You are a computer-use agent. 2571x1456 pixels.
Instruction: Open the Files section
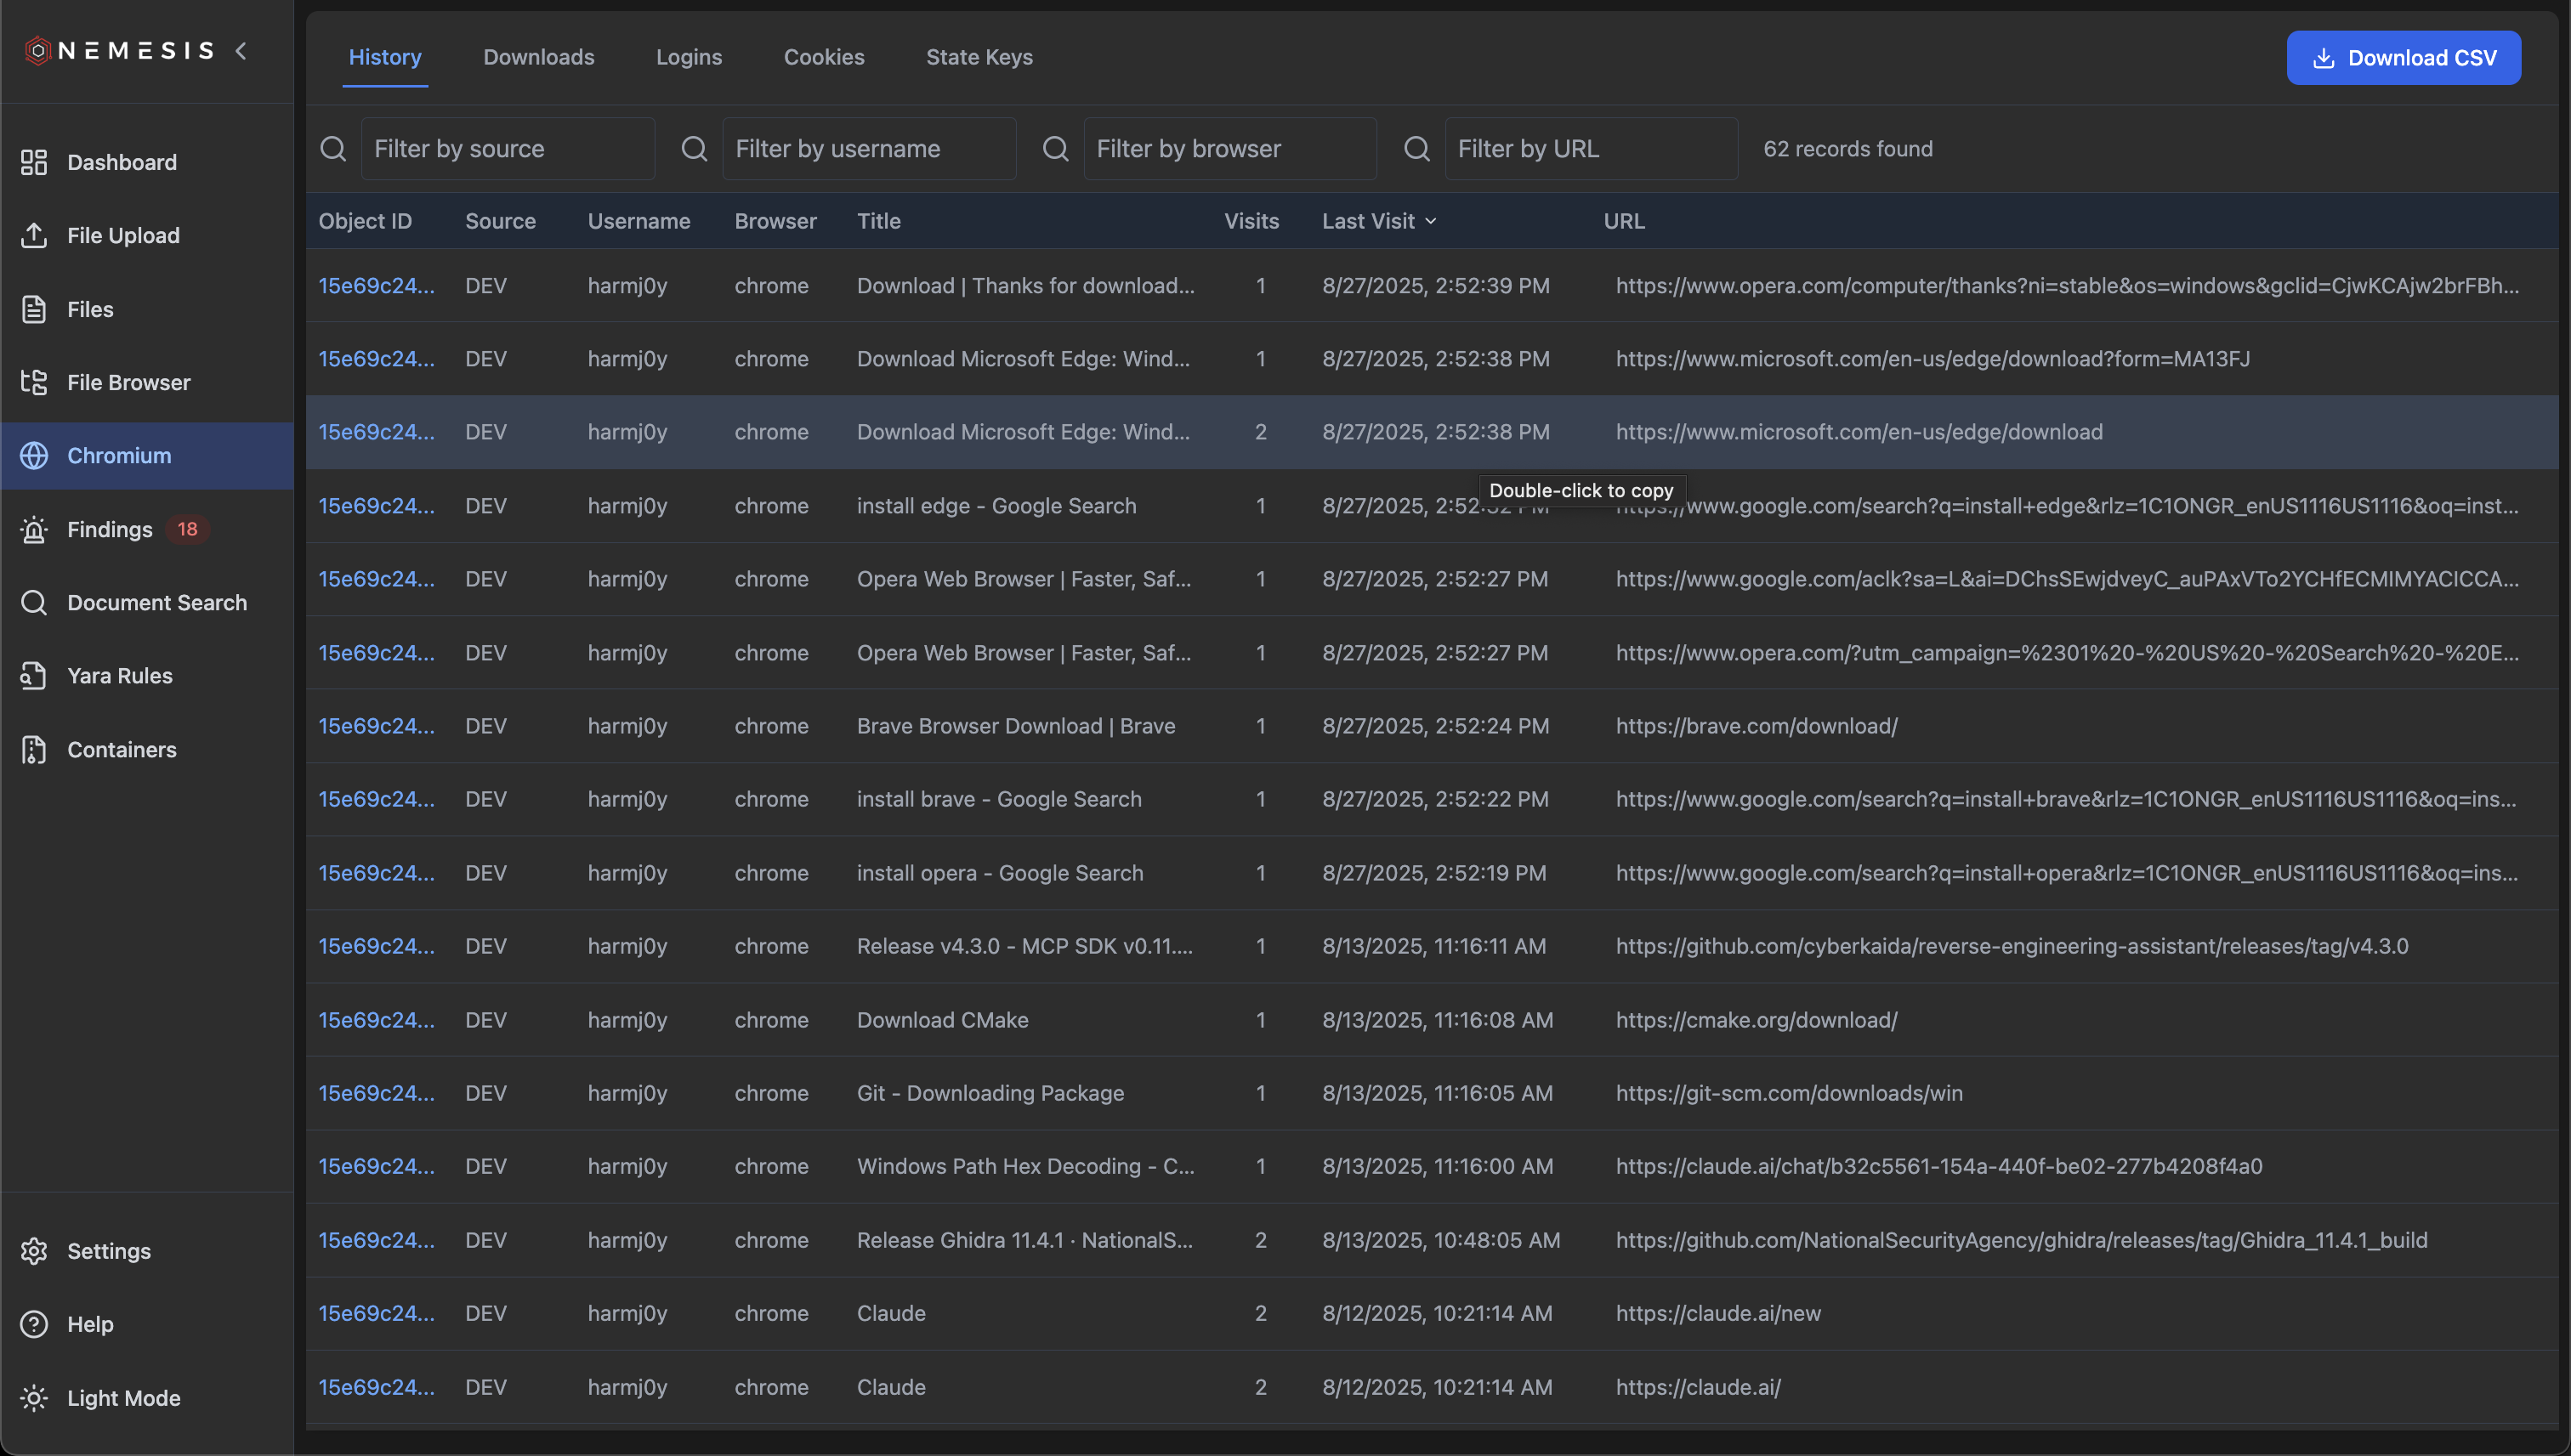[91, 309]
